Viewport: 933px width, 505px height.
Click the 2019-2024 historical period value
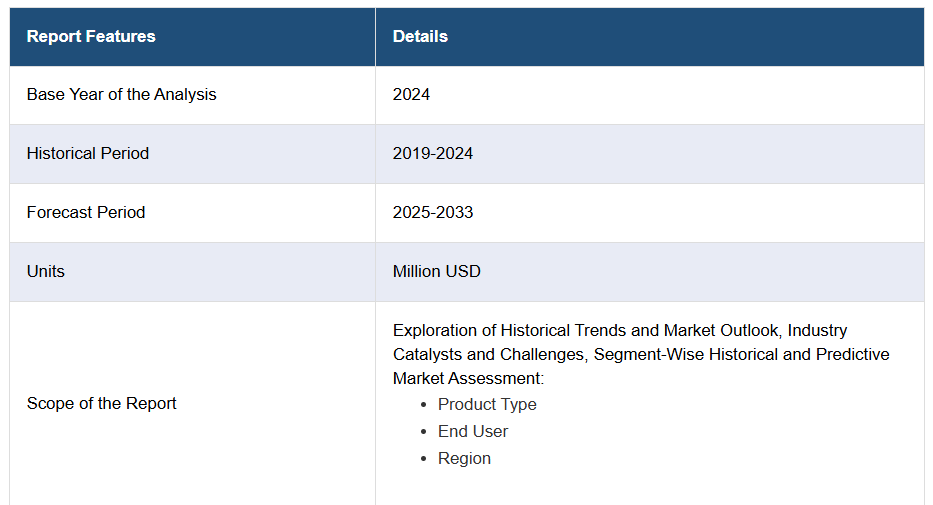click(x=433, y=153)
